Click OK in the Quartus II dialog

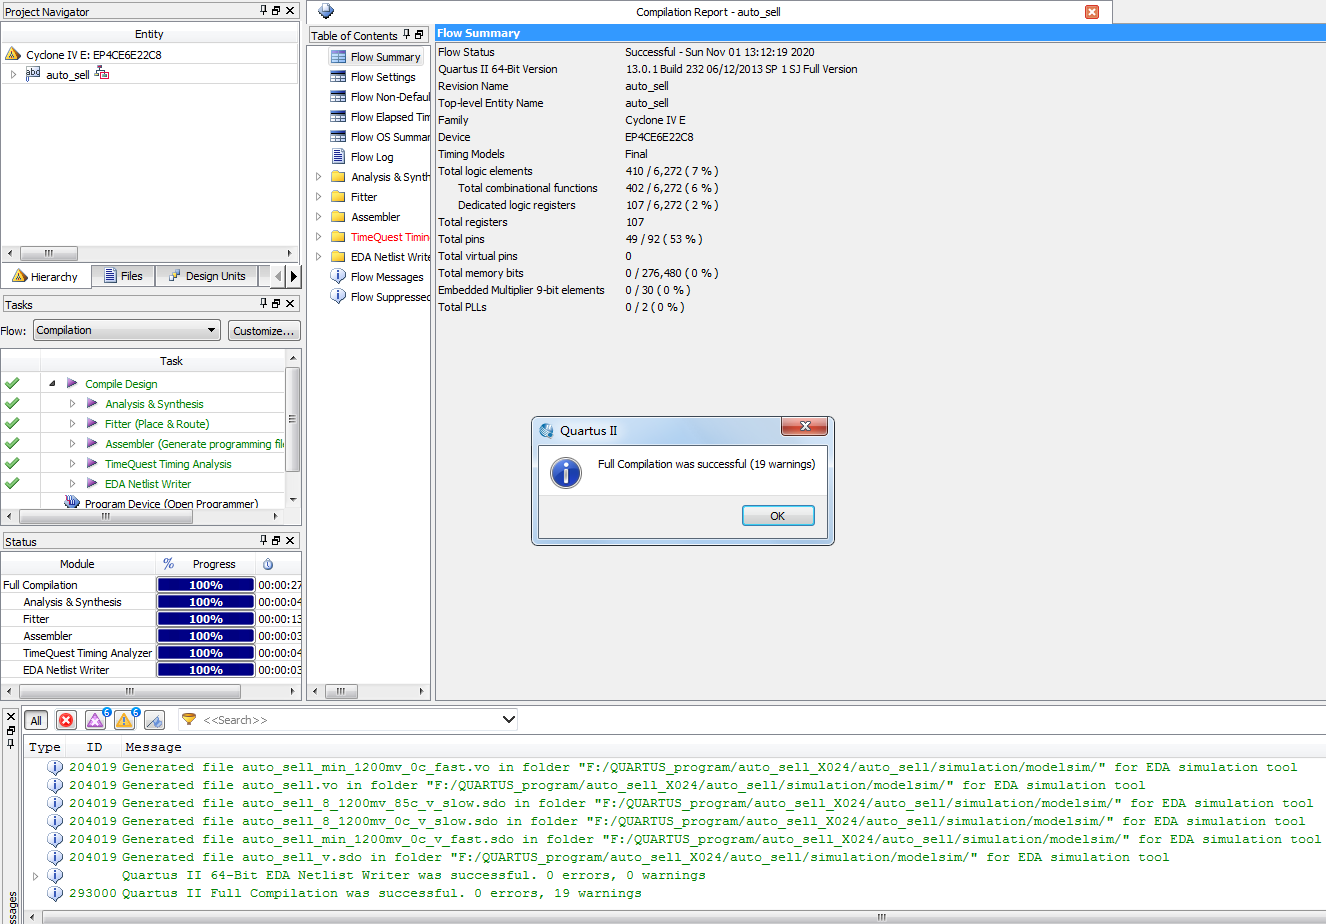coord(778,516)
